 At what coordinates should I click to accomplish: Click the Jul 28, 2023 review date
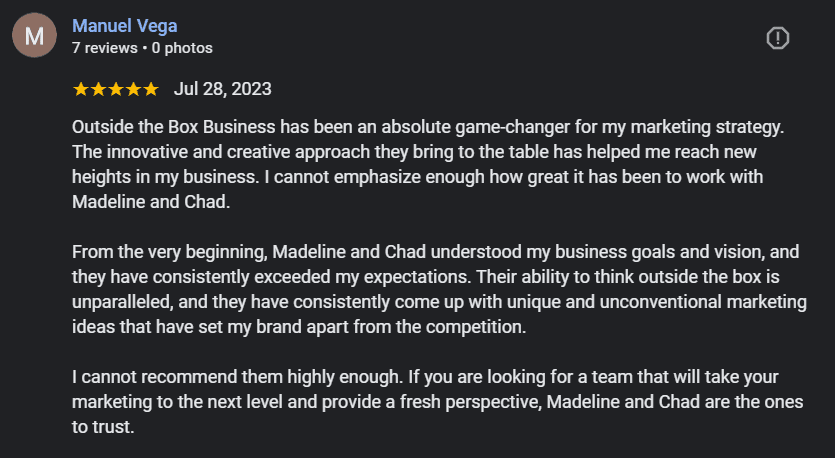pos(223,89)
